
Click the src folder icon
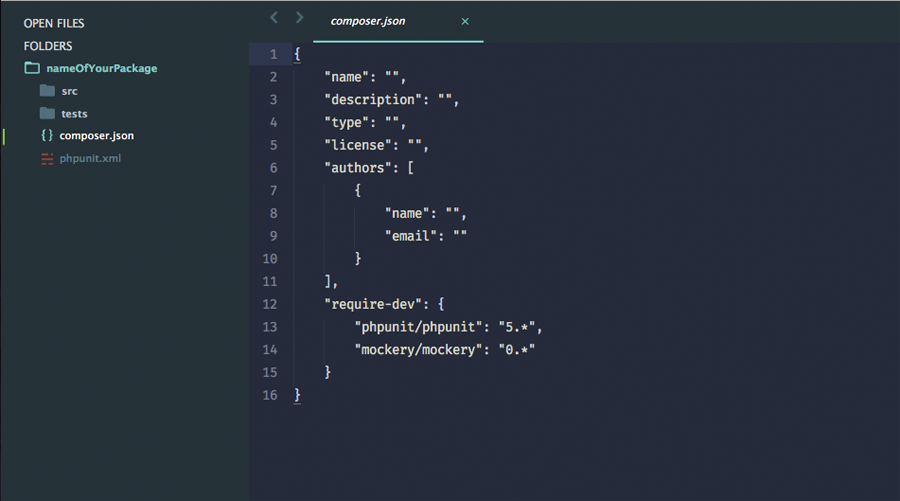click(47, 91)
